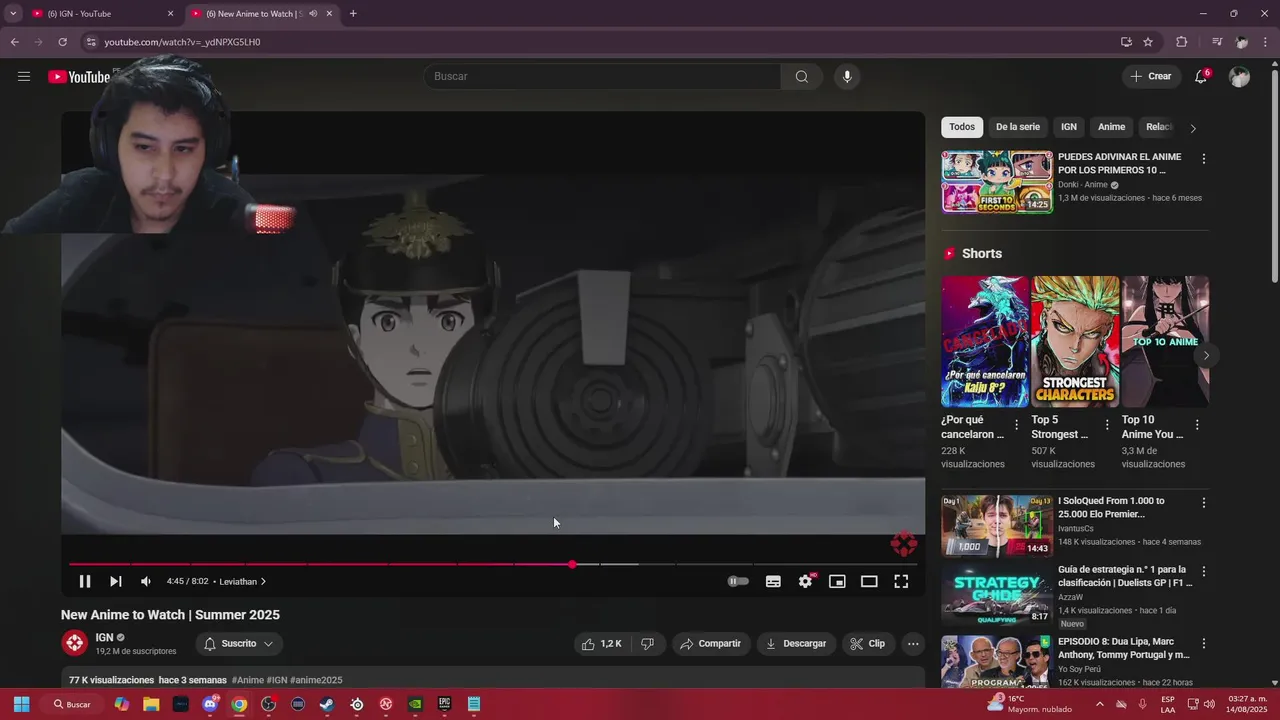
Task: Open Steam from the taskbar
Action: pyautogui.click(x=327, y=704)
